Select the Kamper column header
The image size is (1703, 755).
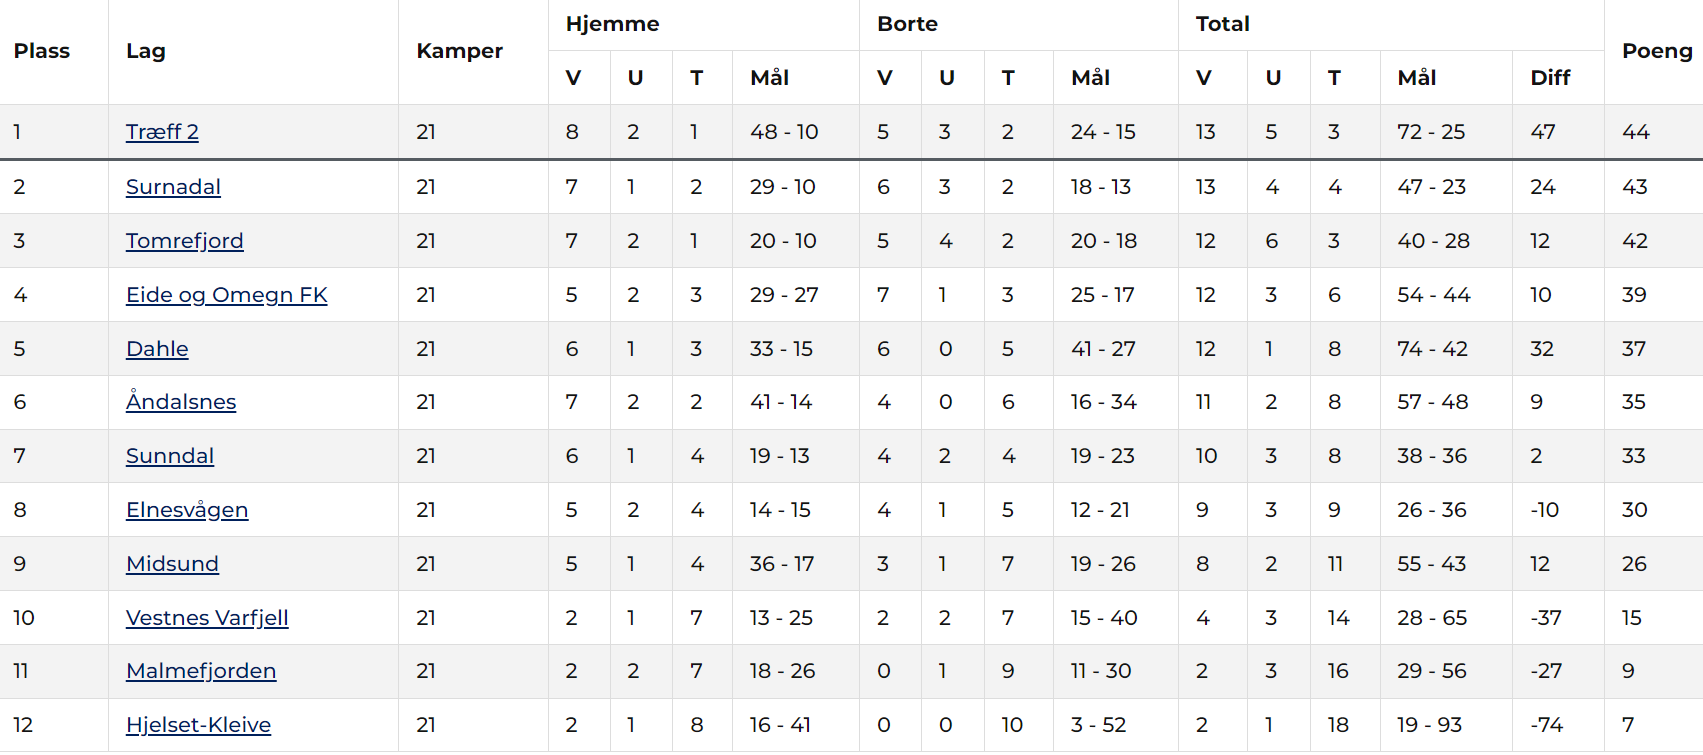[x=459, y=51]
